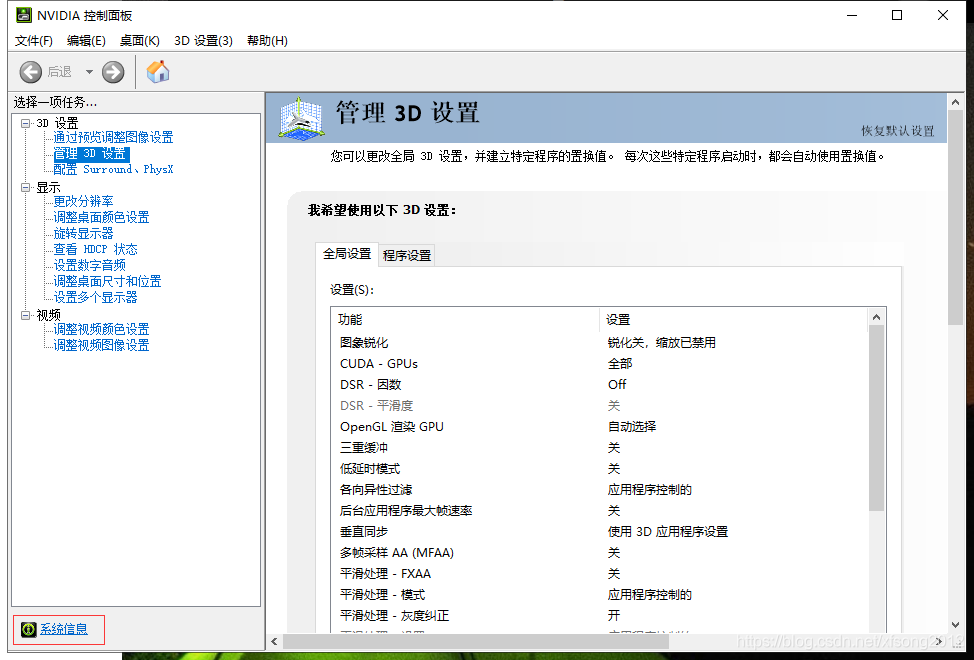The height and width of the screenshot is (660, 974).
Task: Select the 三重缓冲 setting row
Action: click(599, 448)
